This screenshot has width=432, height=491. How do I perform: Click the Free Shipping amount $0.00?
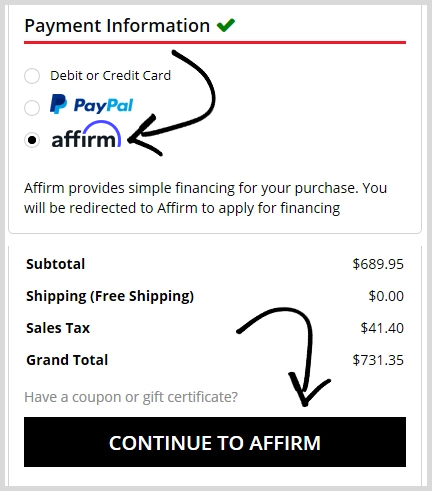(x=386, y=296)
